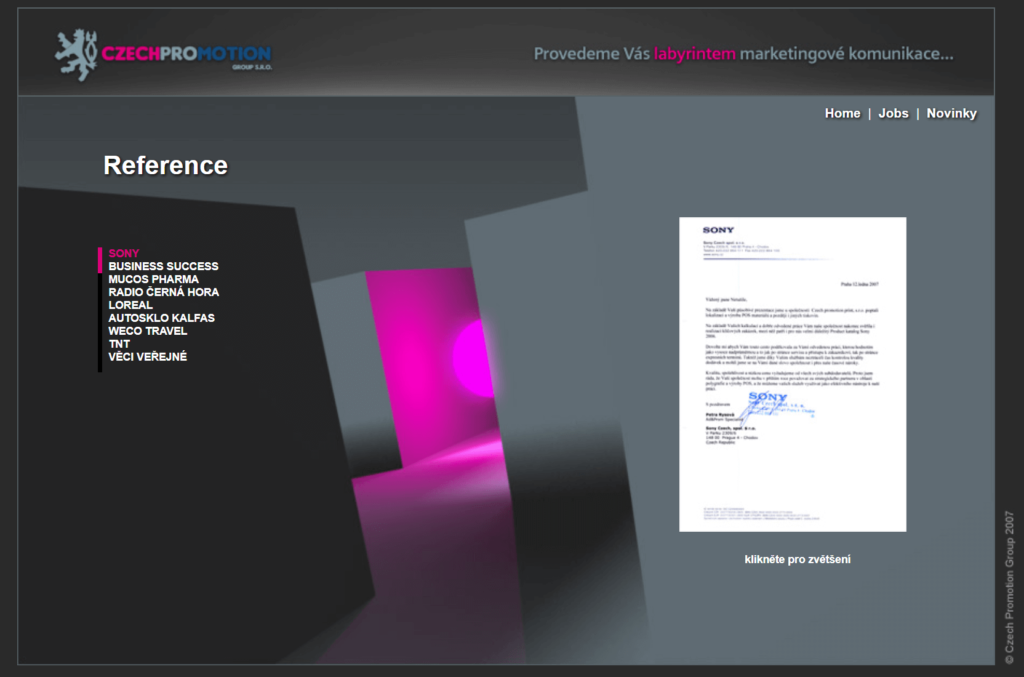
Task: Click the CZECHPROMOTION logo text
Action: (186, 55)
